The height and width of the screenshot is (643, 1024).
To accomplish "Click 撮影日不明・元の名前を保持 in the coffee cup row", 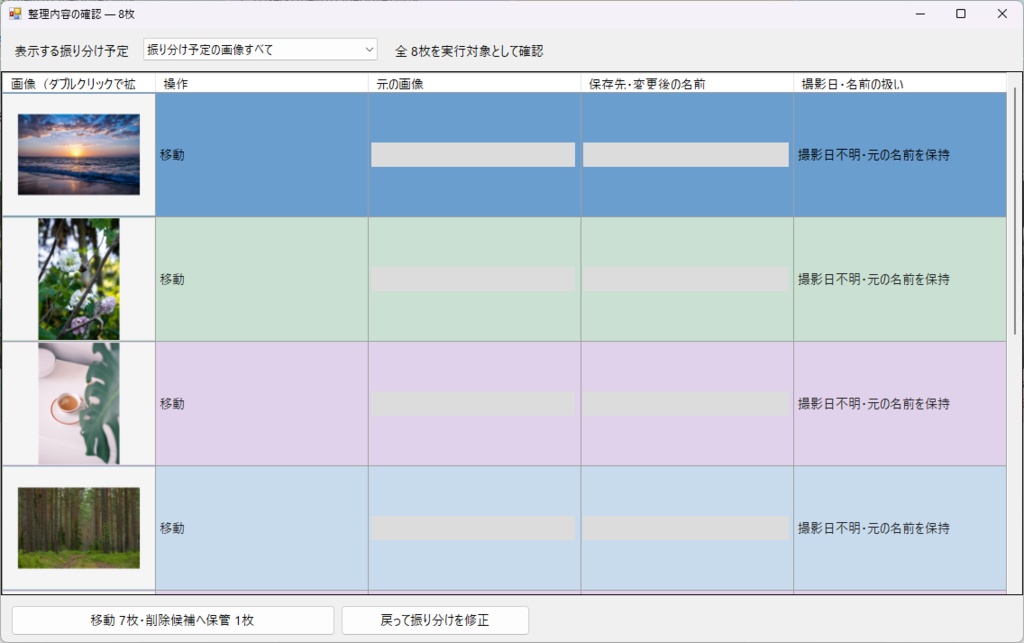I will click(x=873, y=403).
